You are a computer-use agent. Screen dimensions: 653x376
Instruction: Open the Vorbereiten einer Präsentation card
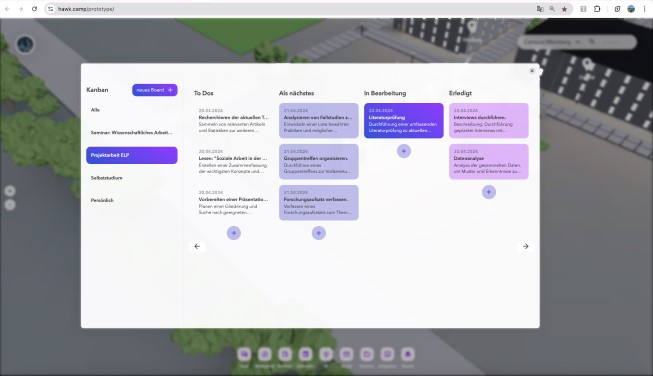(x=234, y=203)
